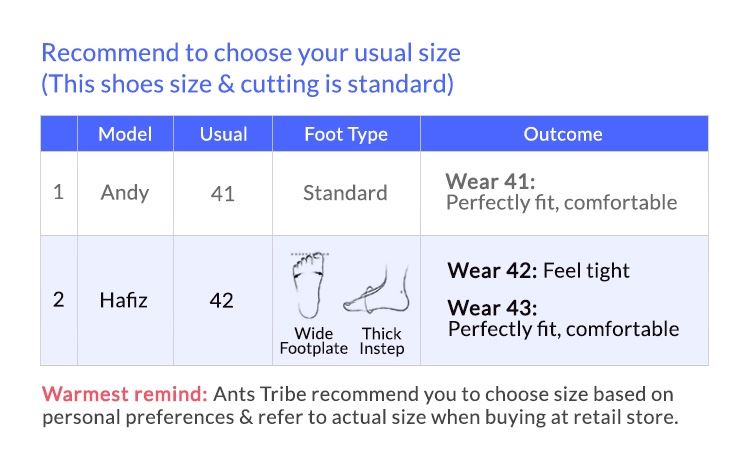Click the Wide Footplate label
750x462 pixels.
314,341
